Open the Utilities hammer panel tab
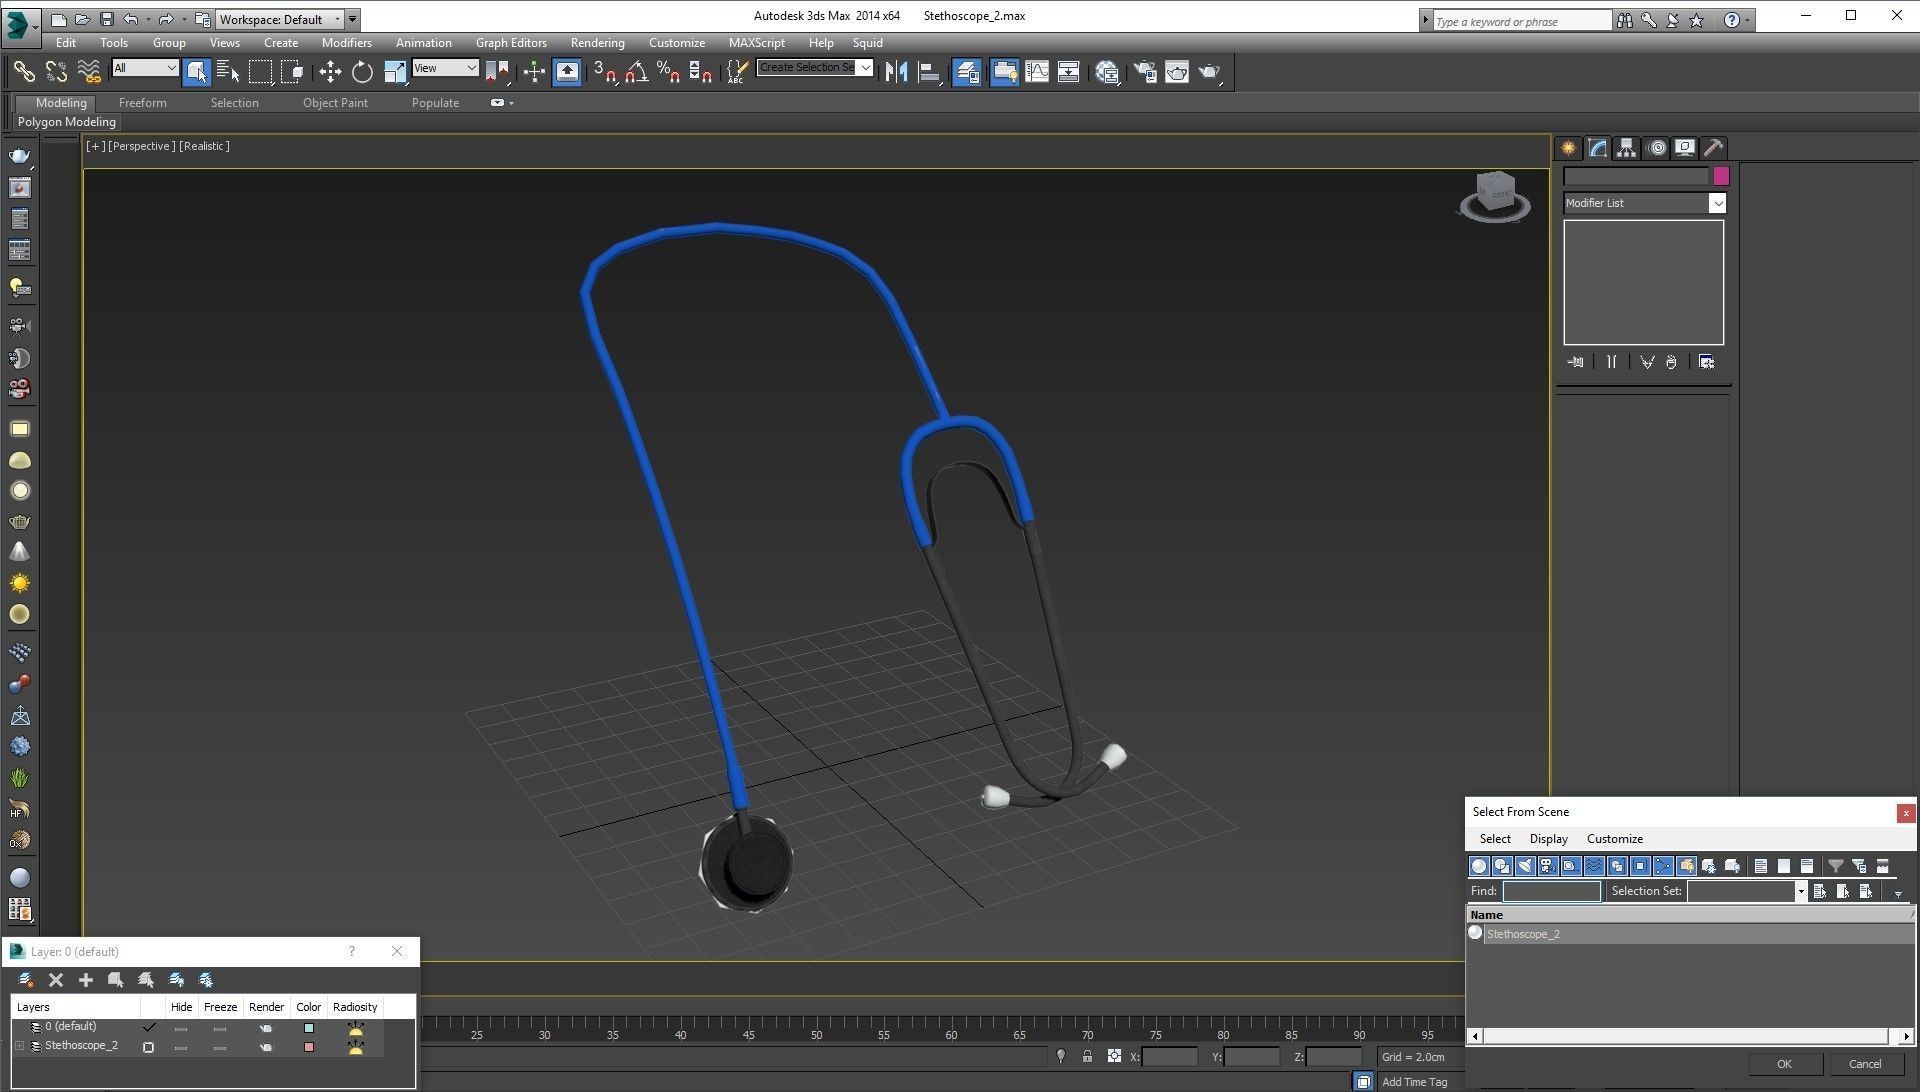Image resolution: width=1920 pixels, height=1092 pixels. (1713, 148)
